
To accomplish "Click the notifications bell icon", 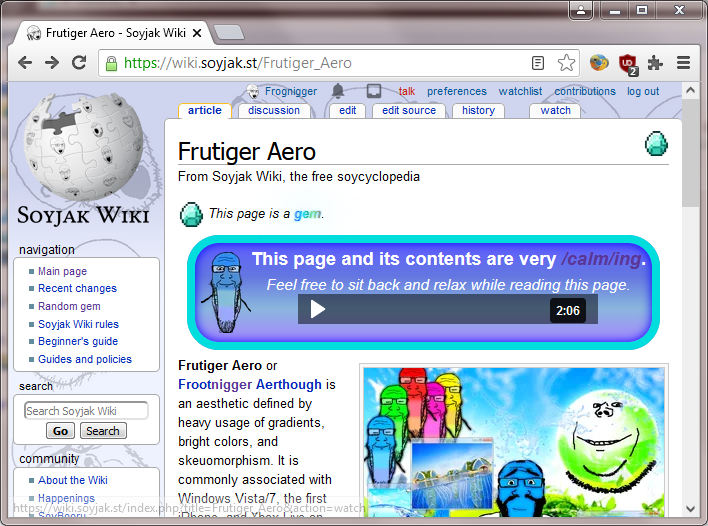I will 338,91.
